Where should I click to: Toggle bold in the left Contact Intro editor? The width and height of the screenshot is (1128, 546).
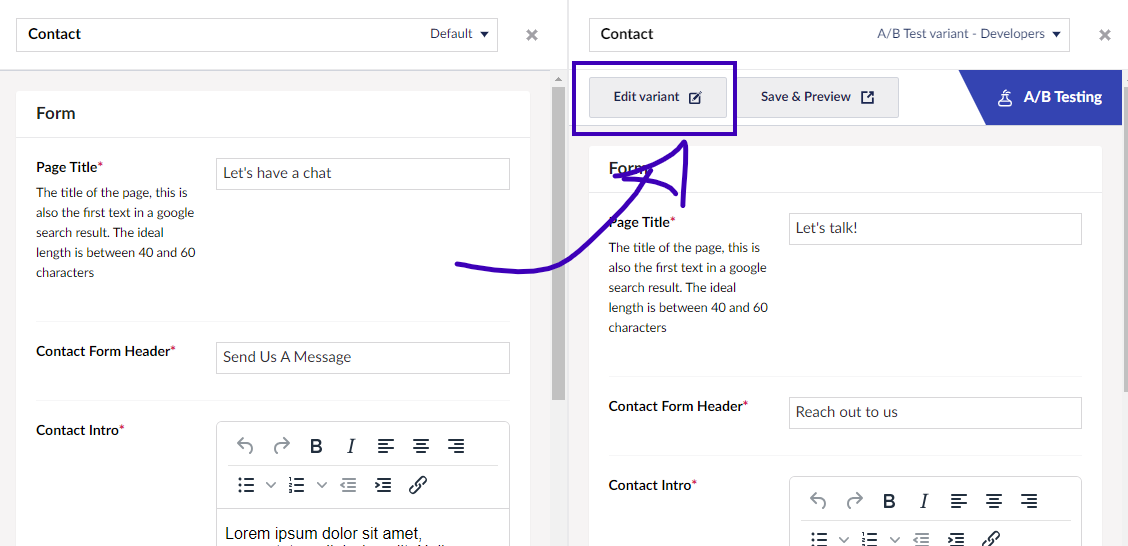(316, 446)
